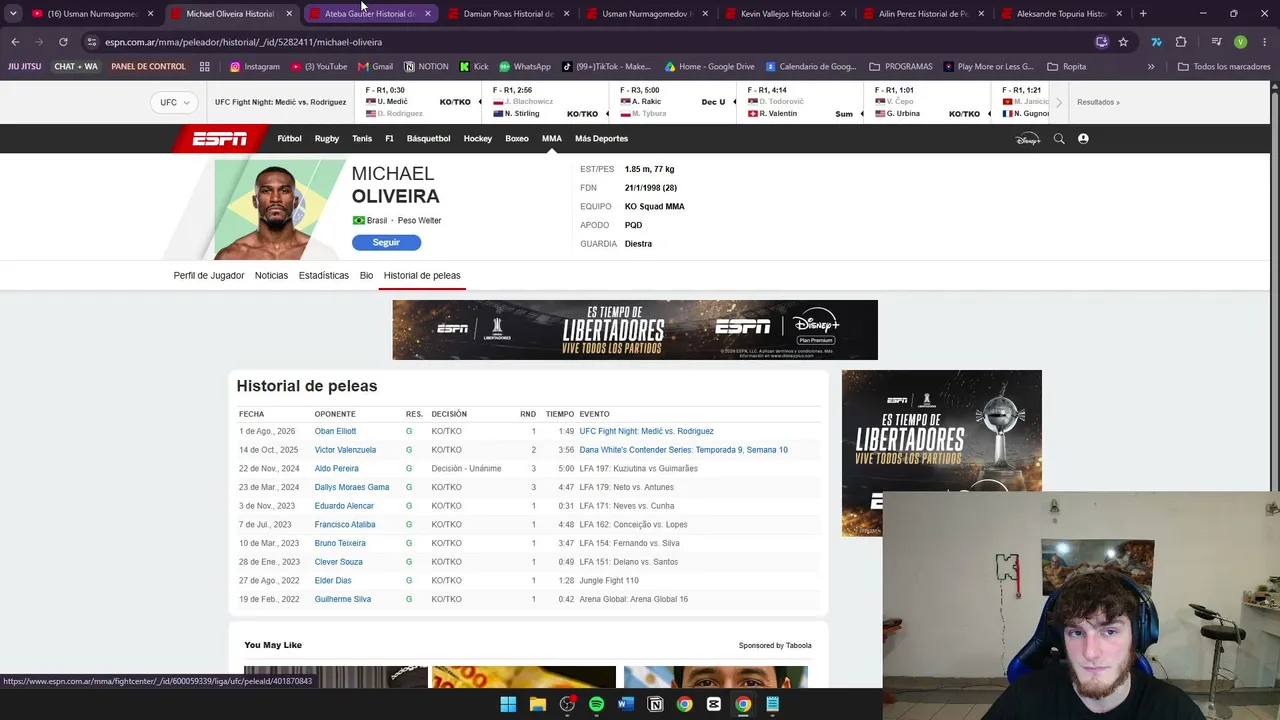
Task: Open CapCut from the taskbar
Action: (x=714, y=704)
